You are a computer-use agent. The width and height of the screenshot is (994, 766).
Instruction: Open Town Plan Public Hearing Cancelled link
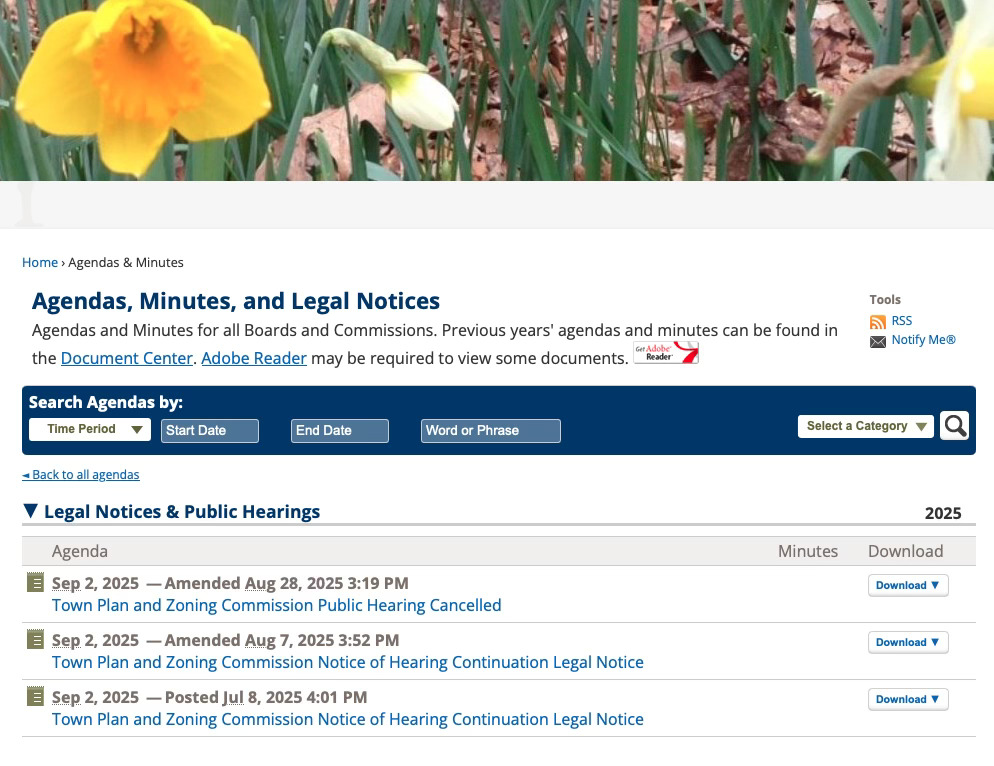coord(276,606)
